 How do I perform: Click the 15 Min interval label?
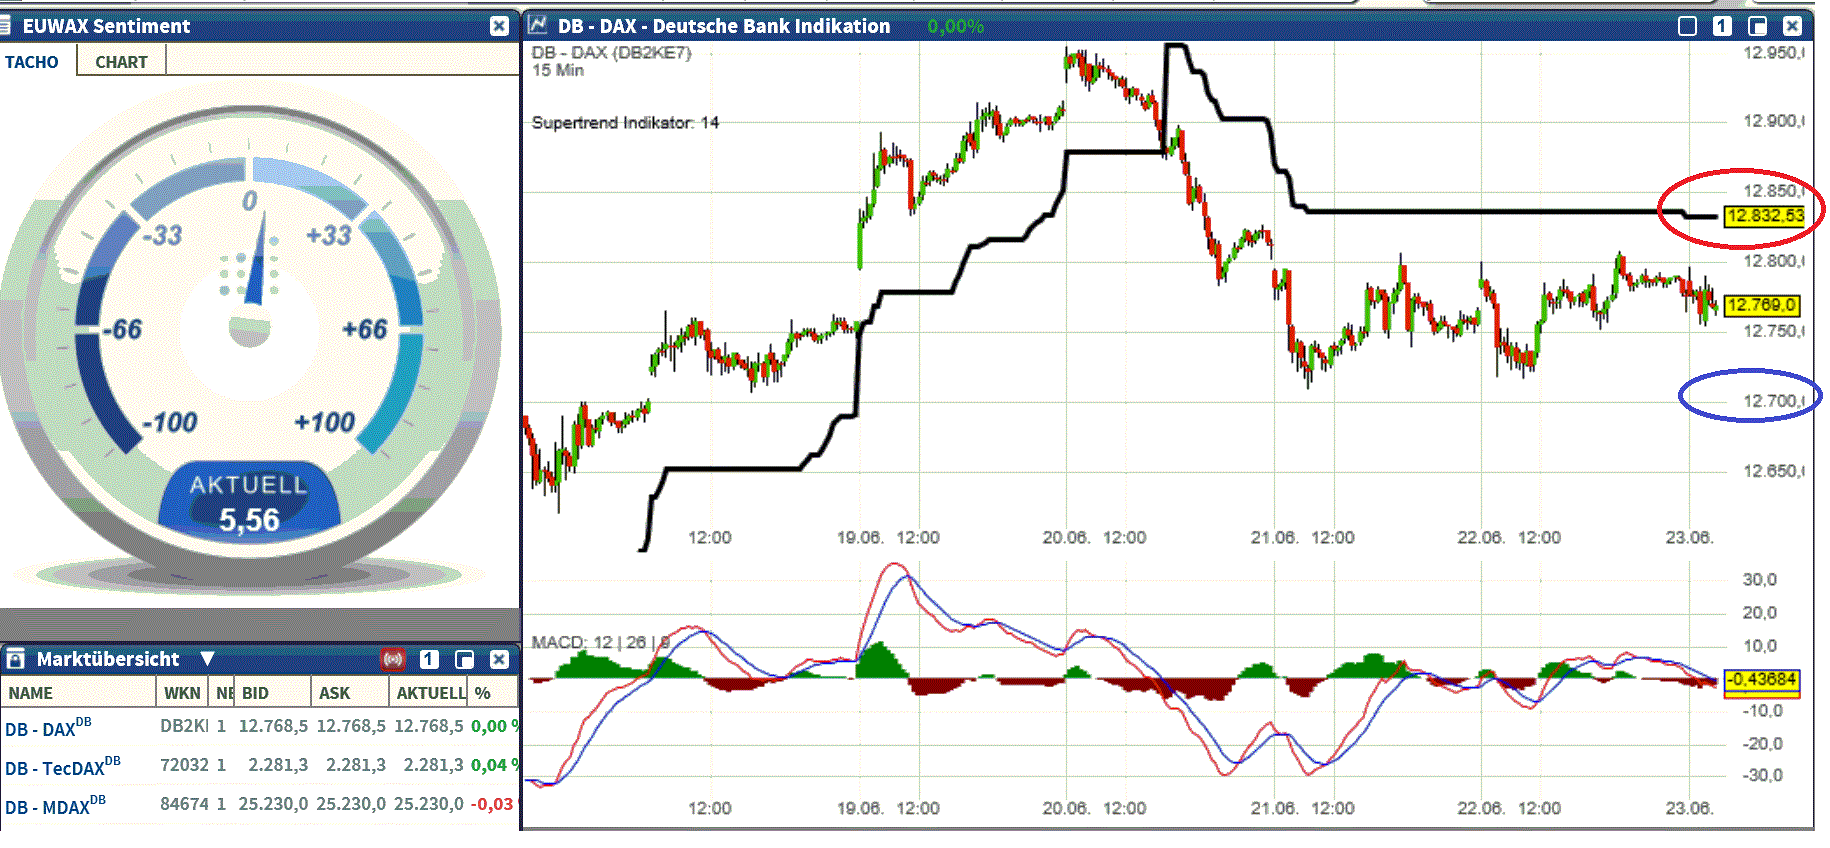point(557,70)
